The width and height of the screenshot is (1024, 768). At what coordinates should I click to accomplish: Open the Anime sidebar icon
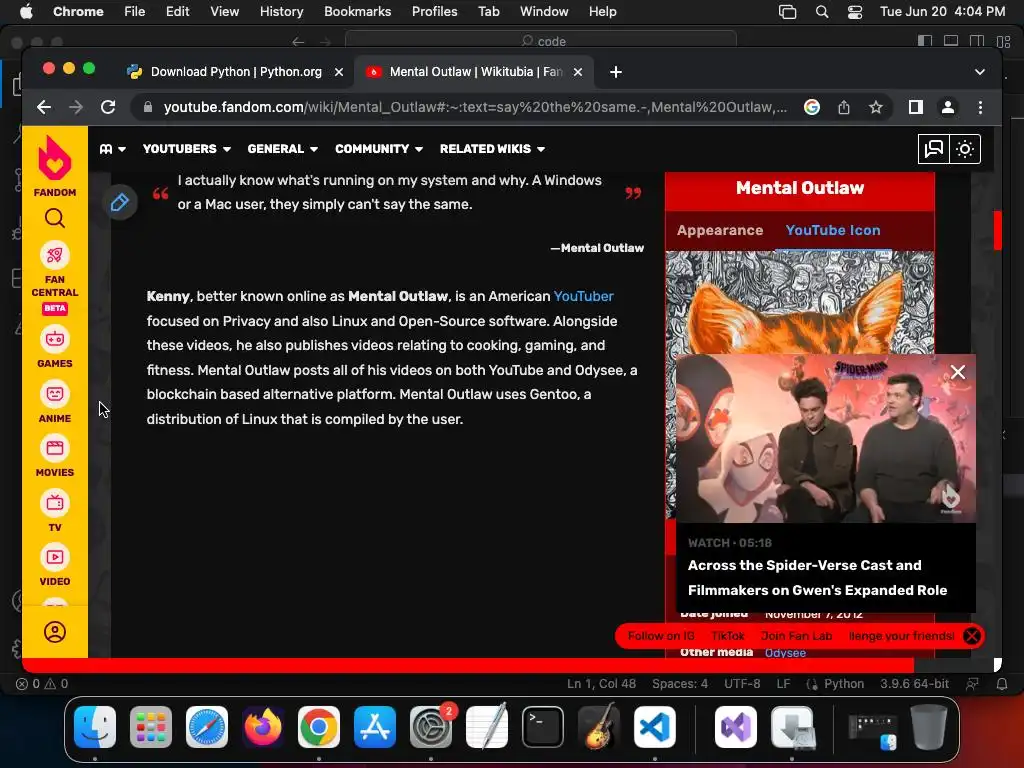point(55,394)
